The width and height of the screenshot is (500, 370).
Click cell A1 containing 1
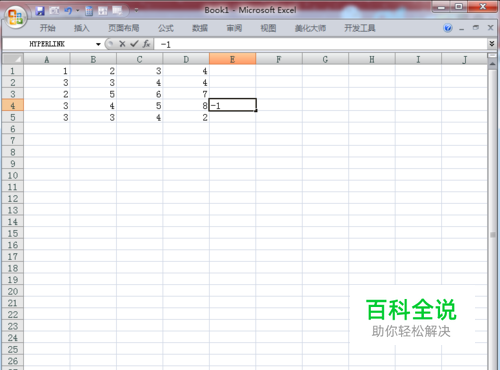pos(47,71)
